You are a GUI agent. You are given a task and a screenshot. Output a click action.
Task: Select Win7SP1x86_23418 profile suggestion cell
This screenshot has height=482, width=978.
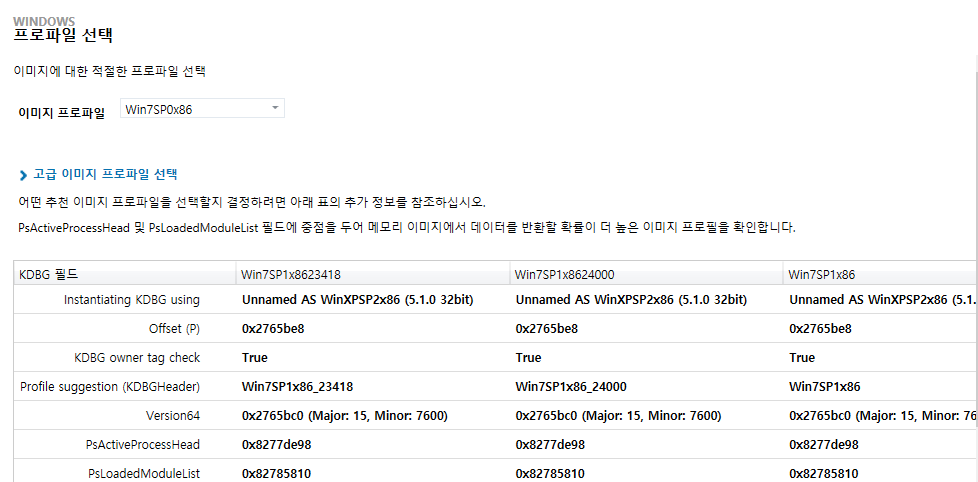[x=298, y=387]
